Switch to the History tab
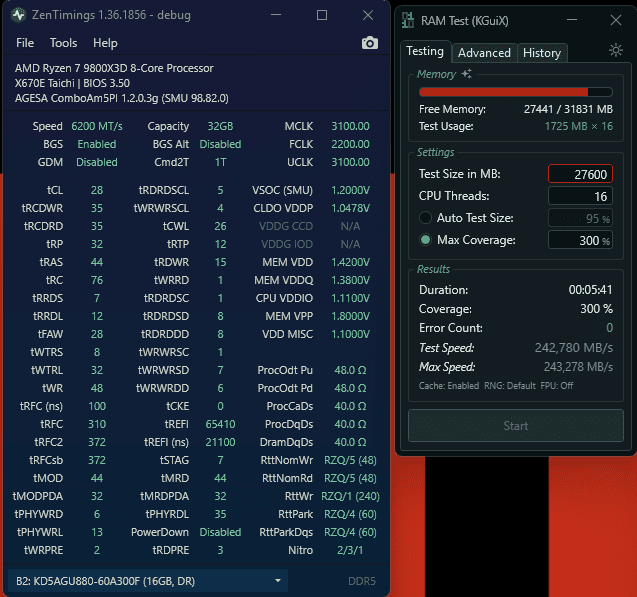The width and height of the screenshot is (637, 597). click(542, 53)
